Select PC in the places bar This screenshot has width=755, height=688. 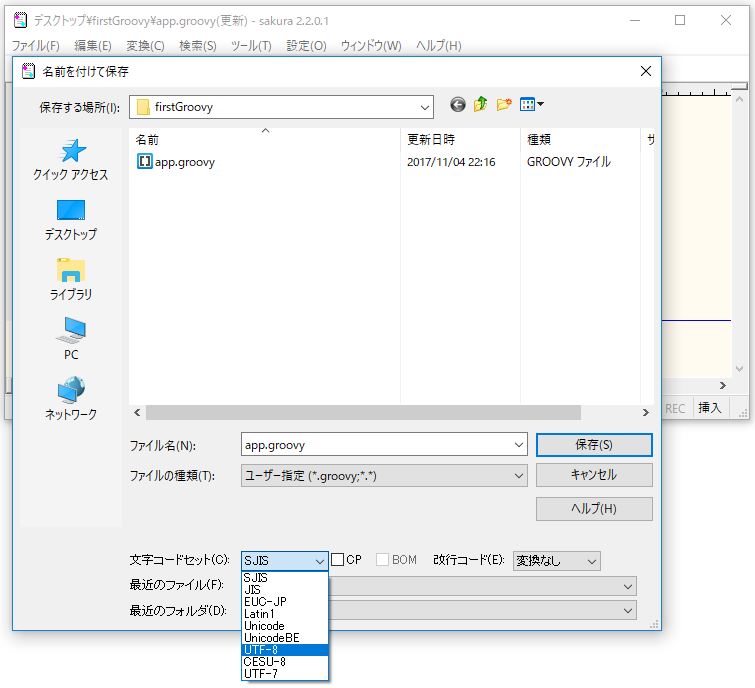71,339
